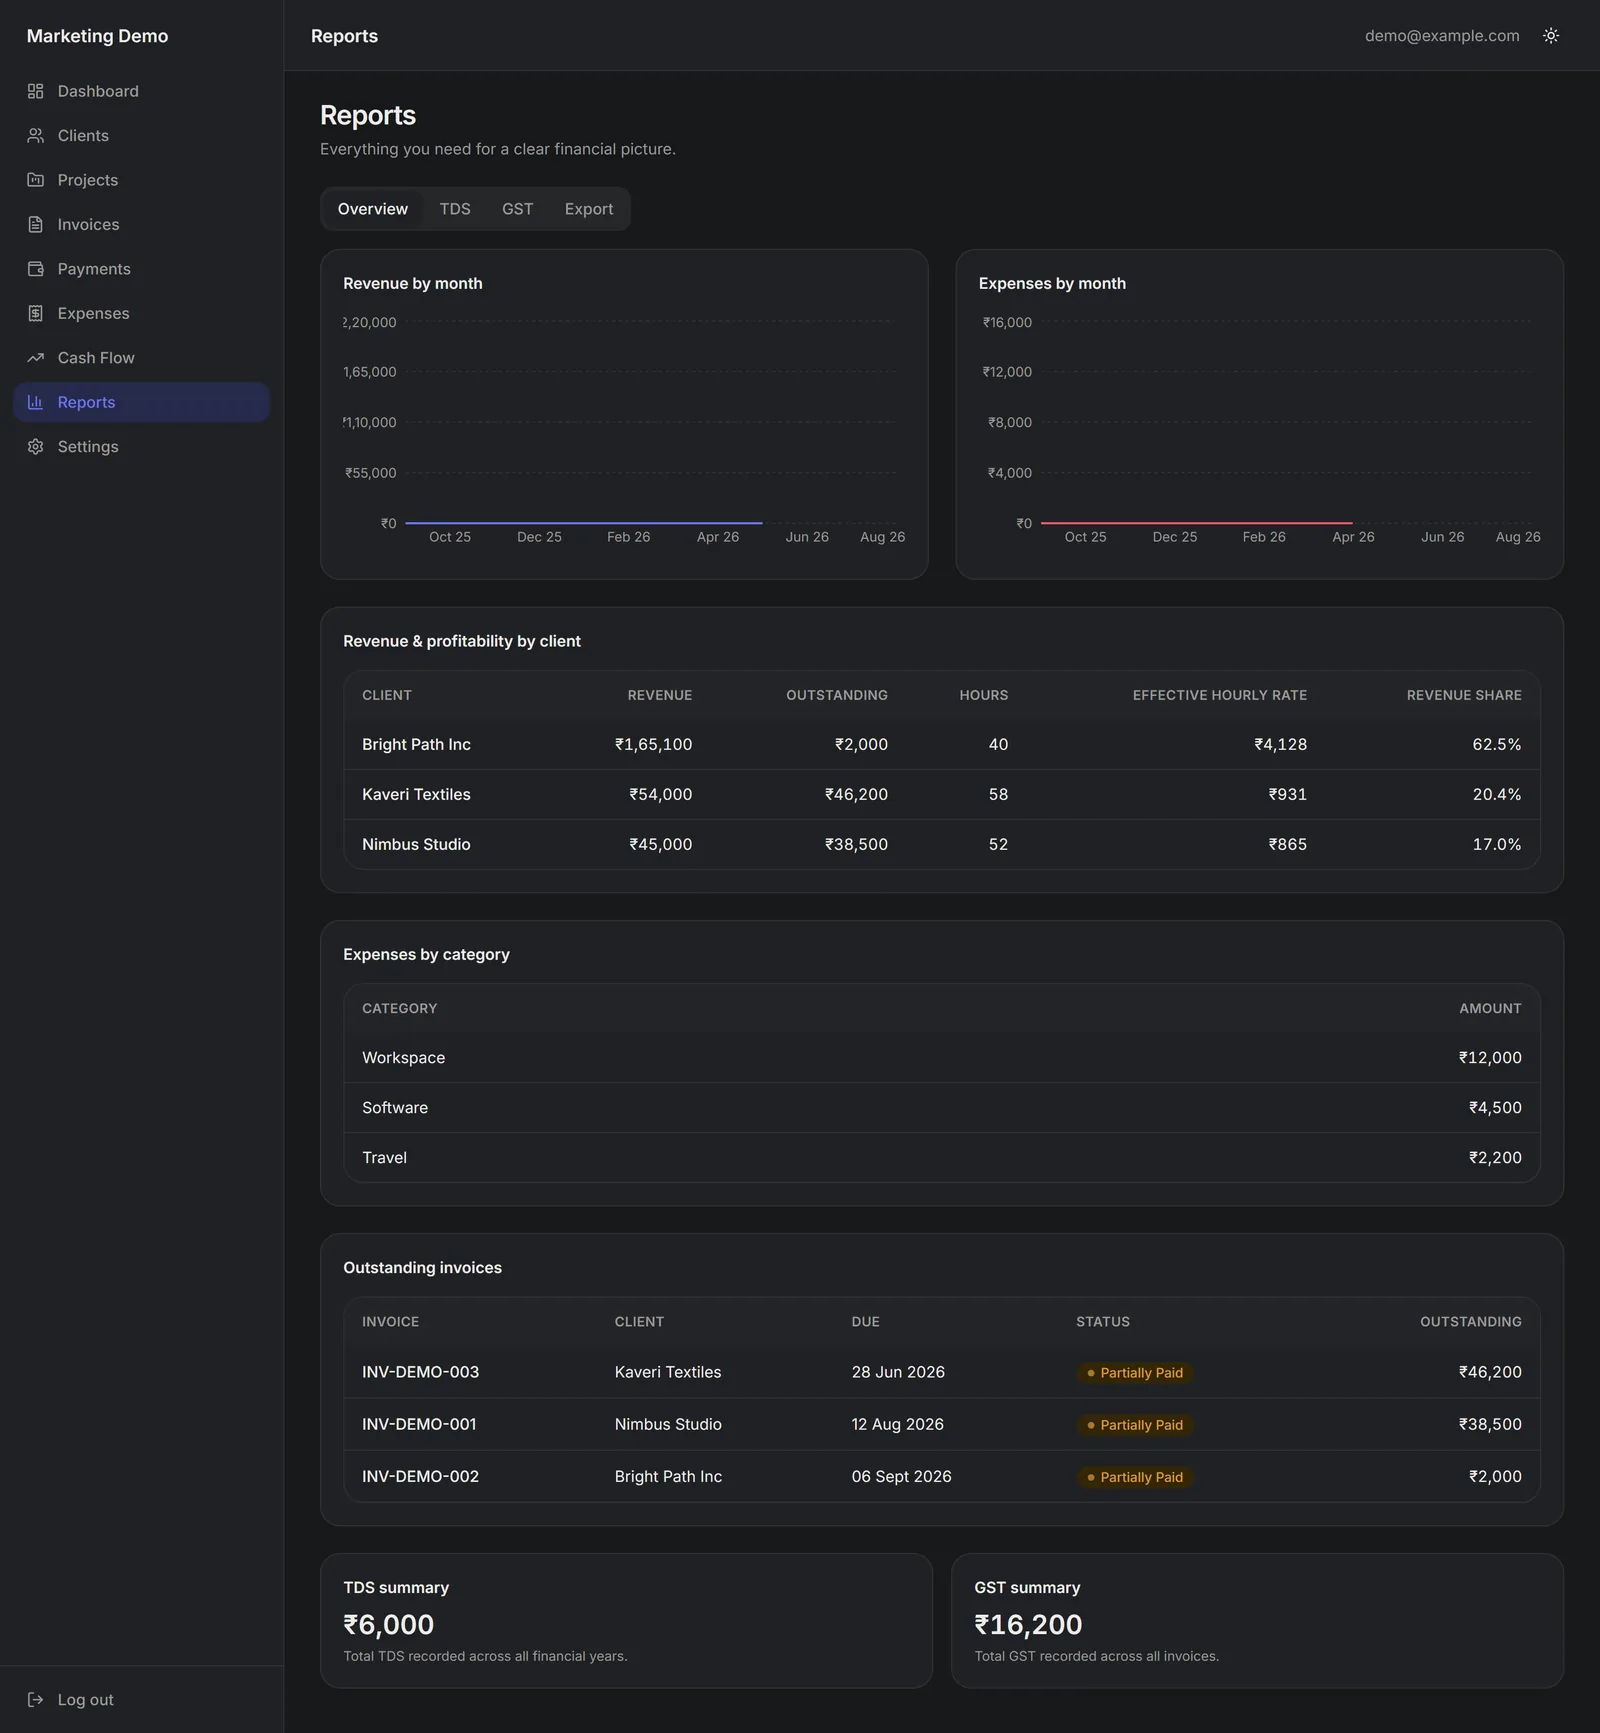
Task: Click the REVENUE SHARE column header
Action: 1464,695
